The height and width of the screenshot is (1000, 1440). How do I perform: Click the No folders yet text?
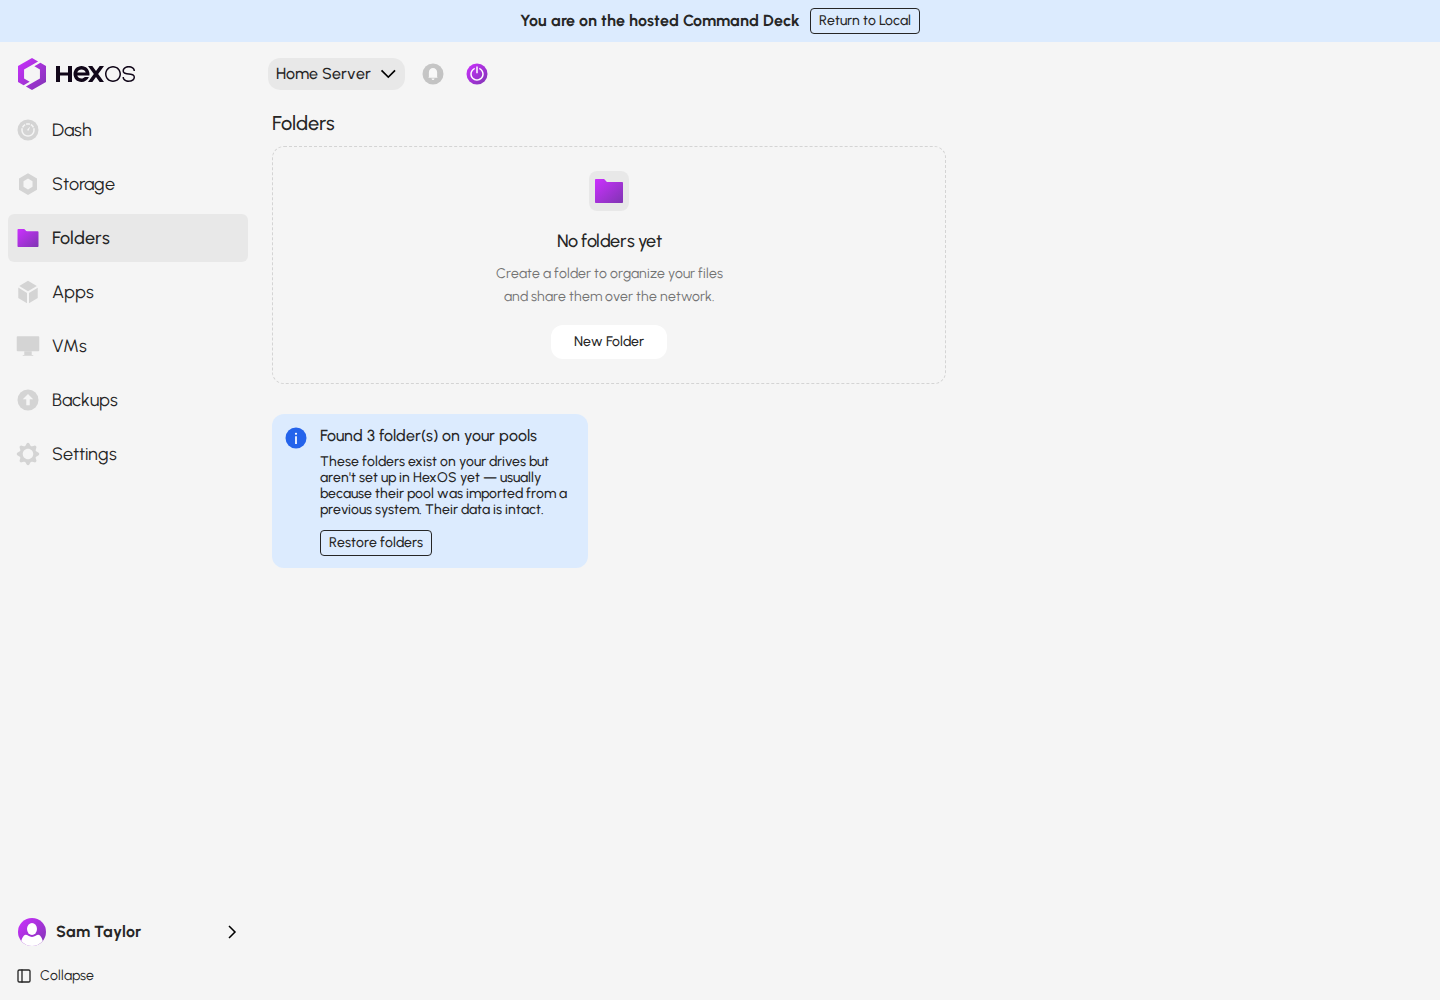(x=609, y=241)
